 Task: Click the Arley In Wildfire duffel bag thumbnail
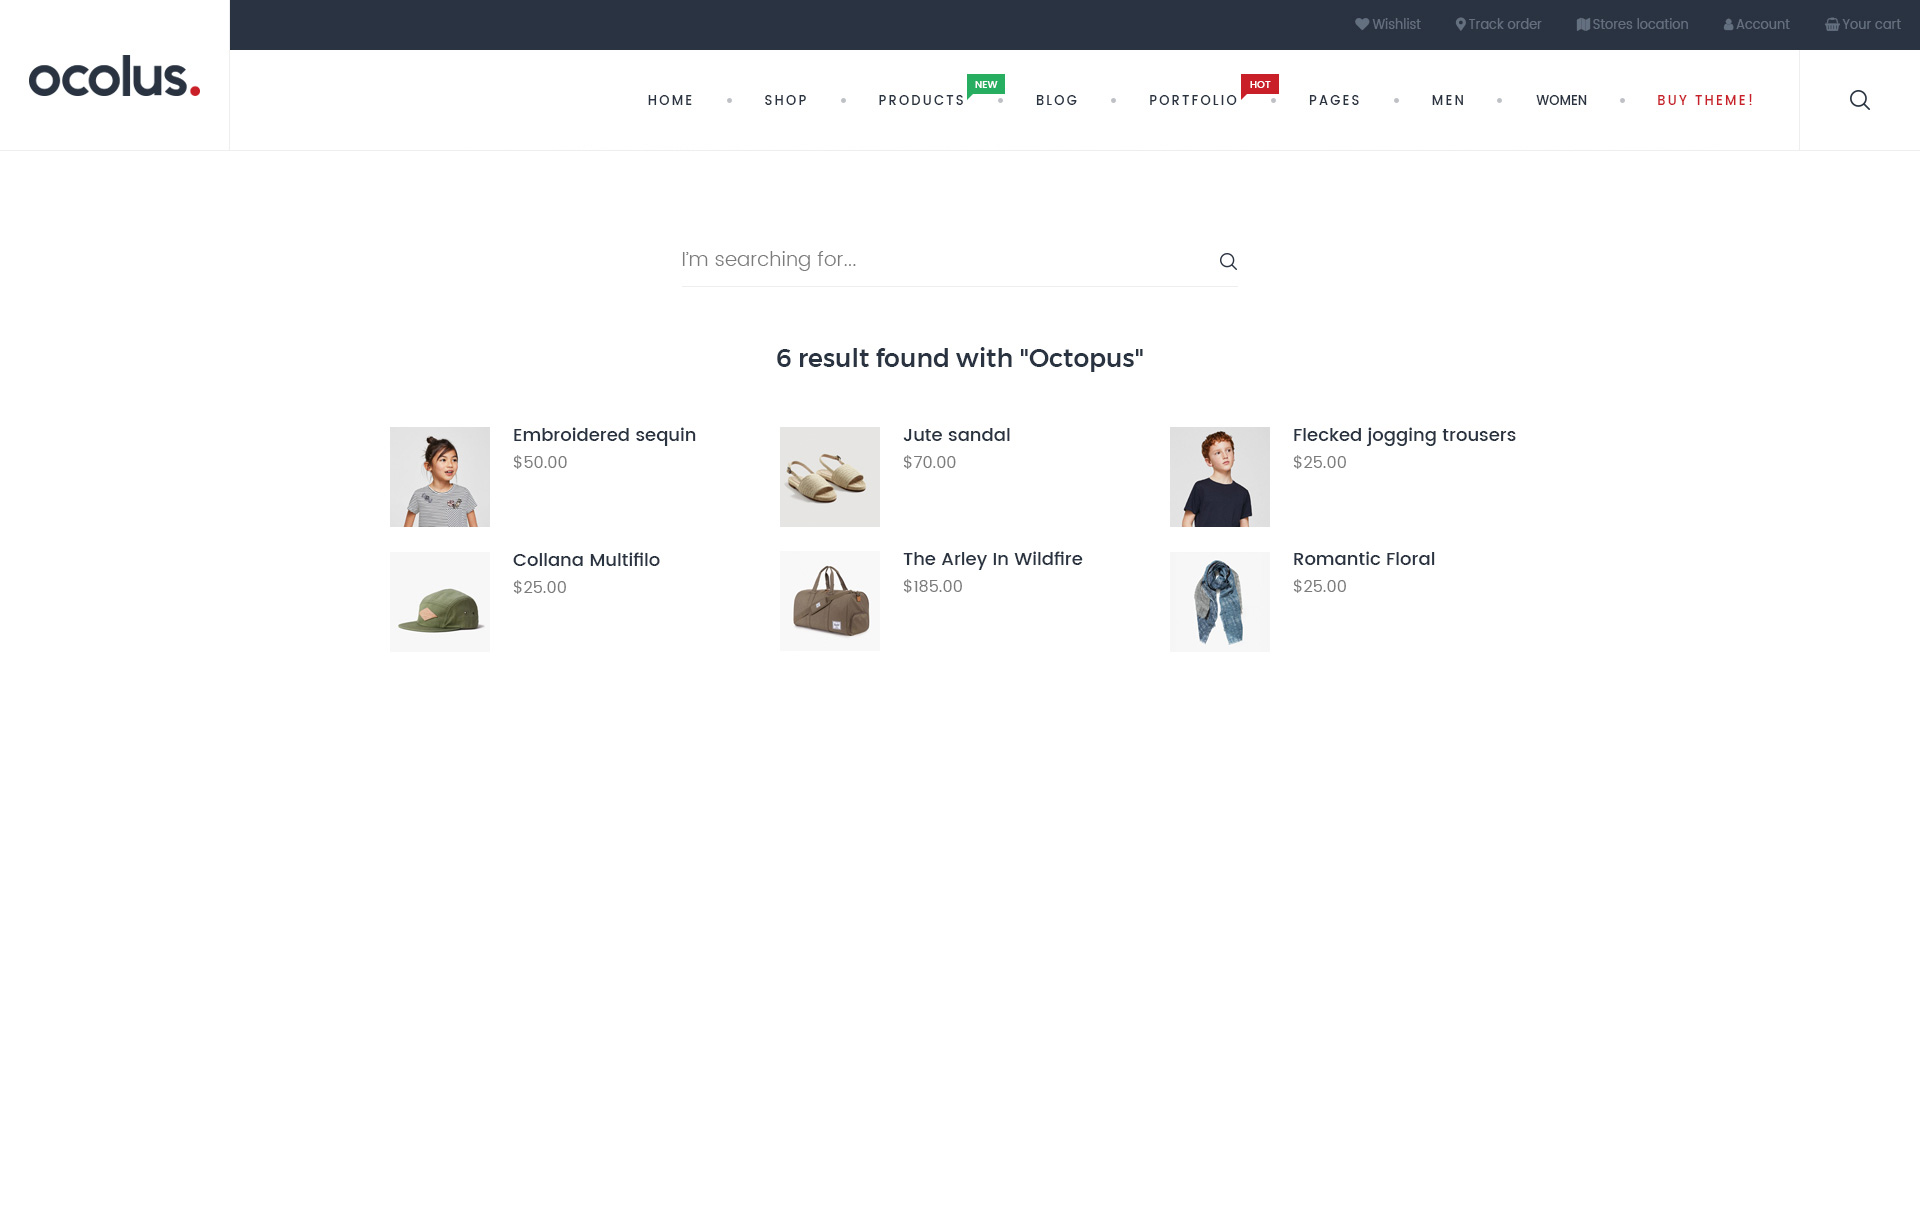click(830, 601)
